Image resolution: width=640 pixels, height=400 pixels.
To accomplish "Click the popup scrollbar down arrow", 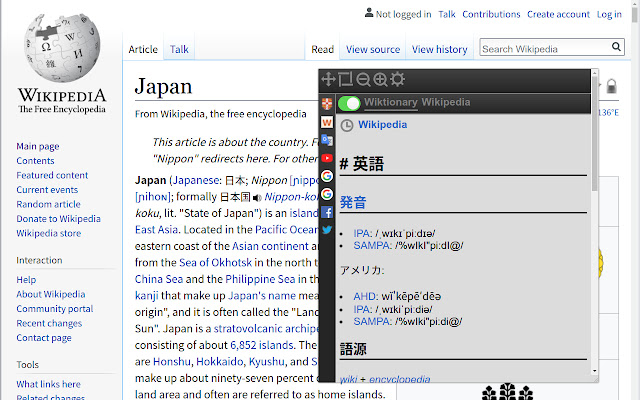I will 594,371.
